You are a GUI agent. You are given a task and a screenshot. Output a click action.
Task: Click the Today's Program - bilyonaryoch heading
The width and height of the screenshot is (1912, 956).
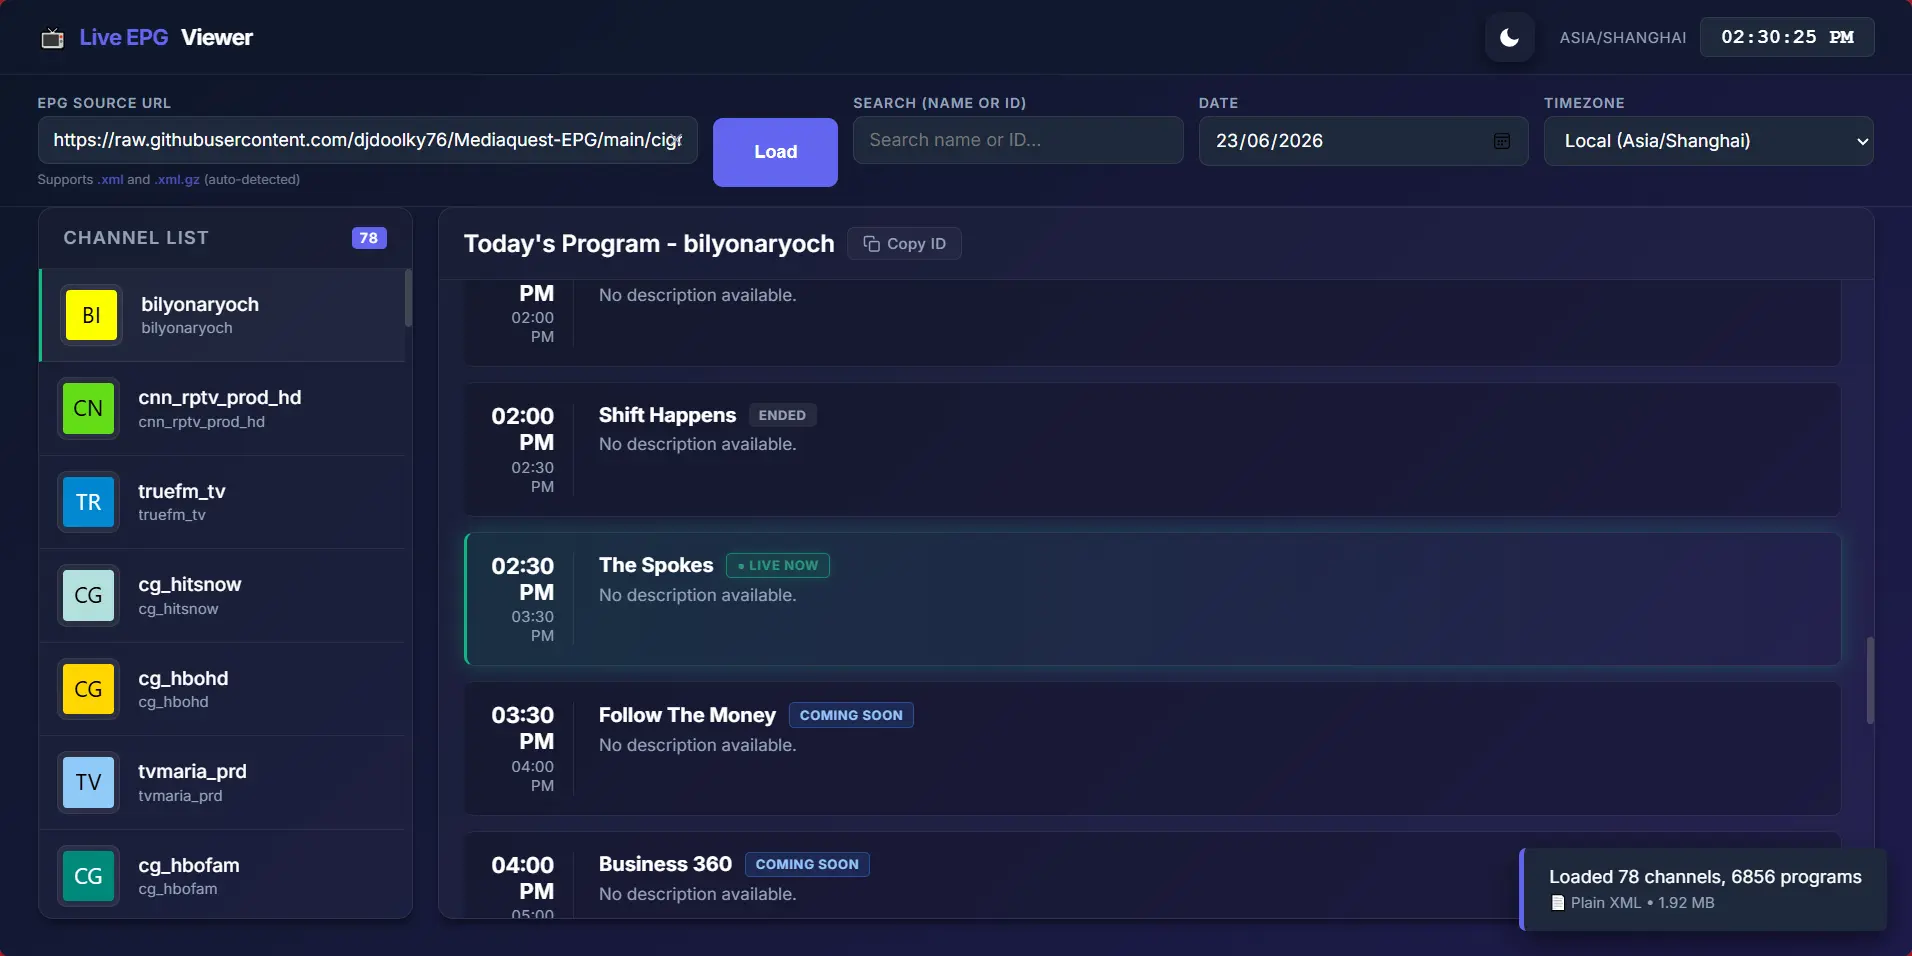(x=649, y=244)
